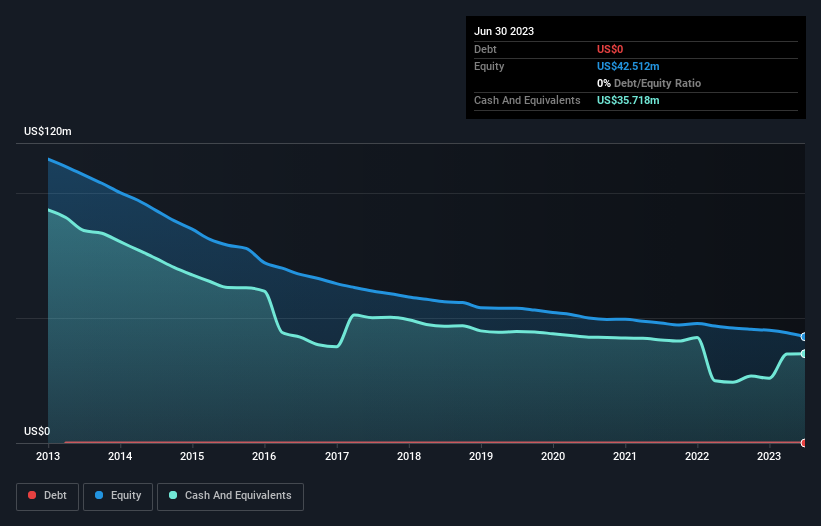Toggle Cash And Equivalents legend button
Screen dimensions: 821x526
(230, 496)
